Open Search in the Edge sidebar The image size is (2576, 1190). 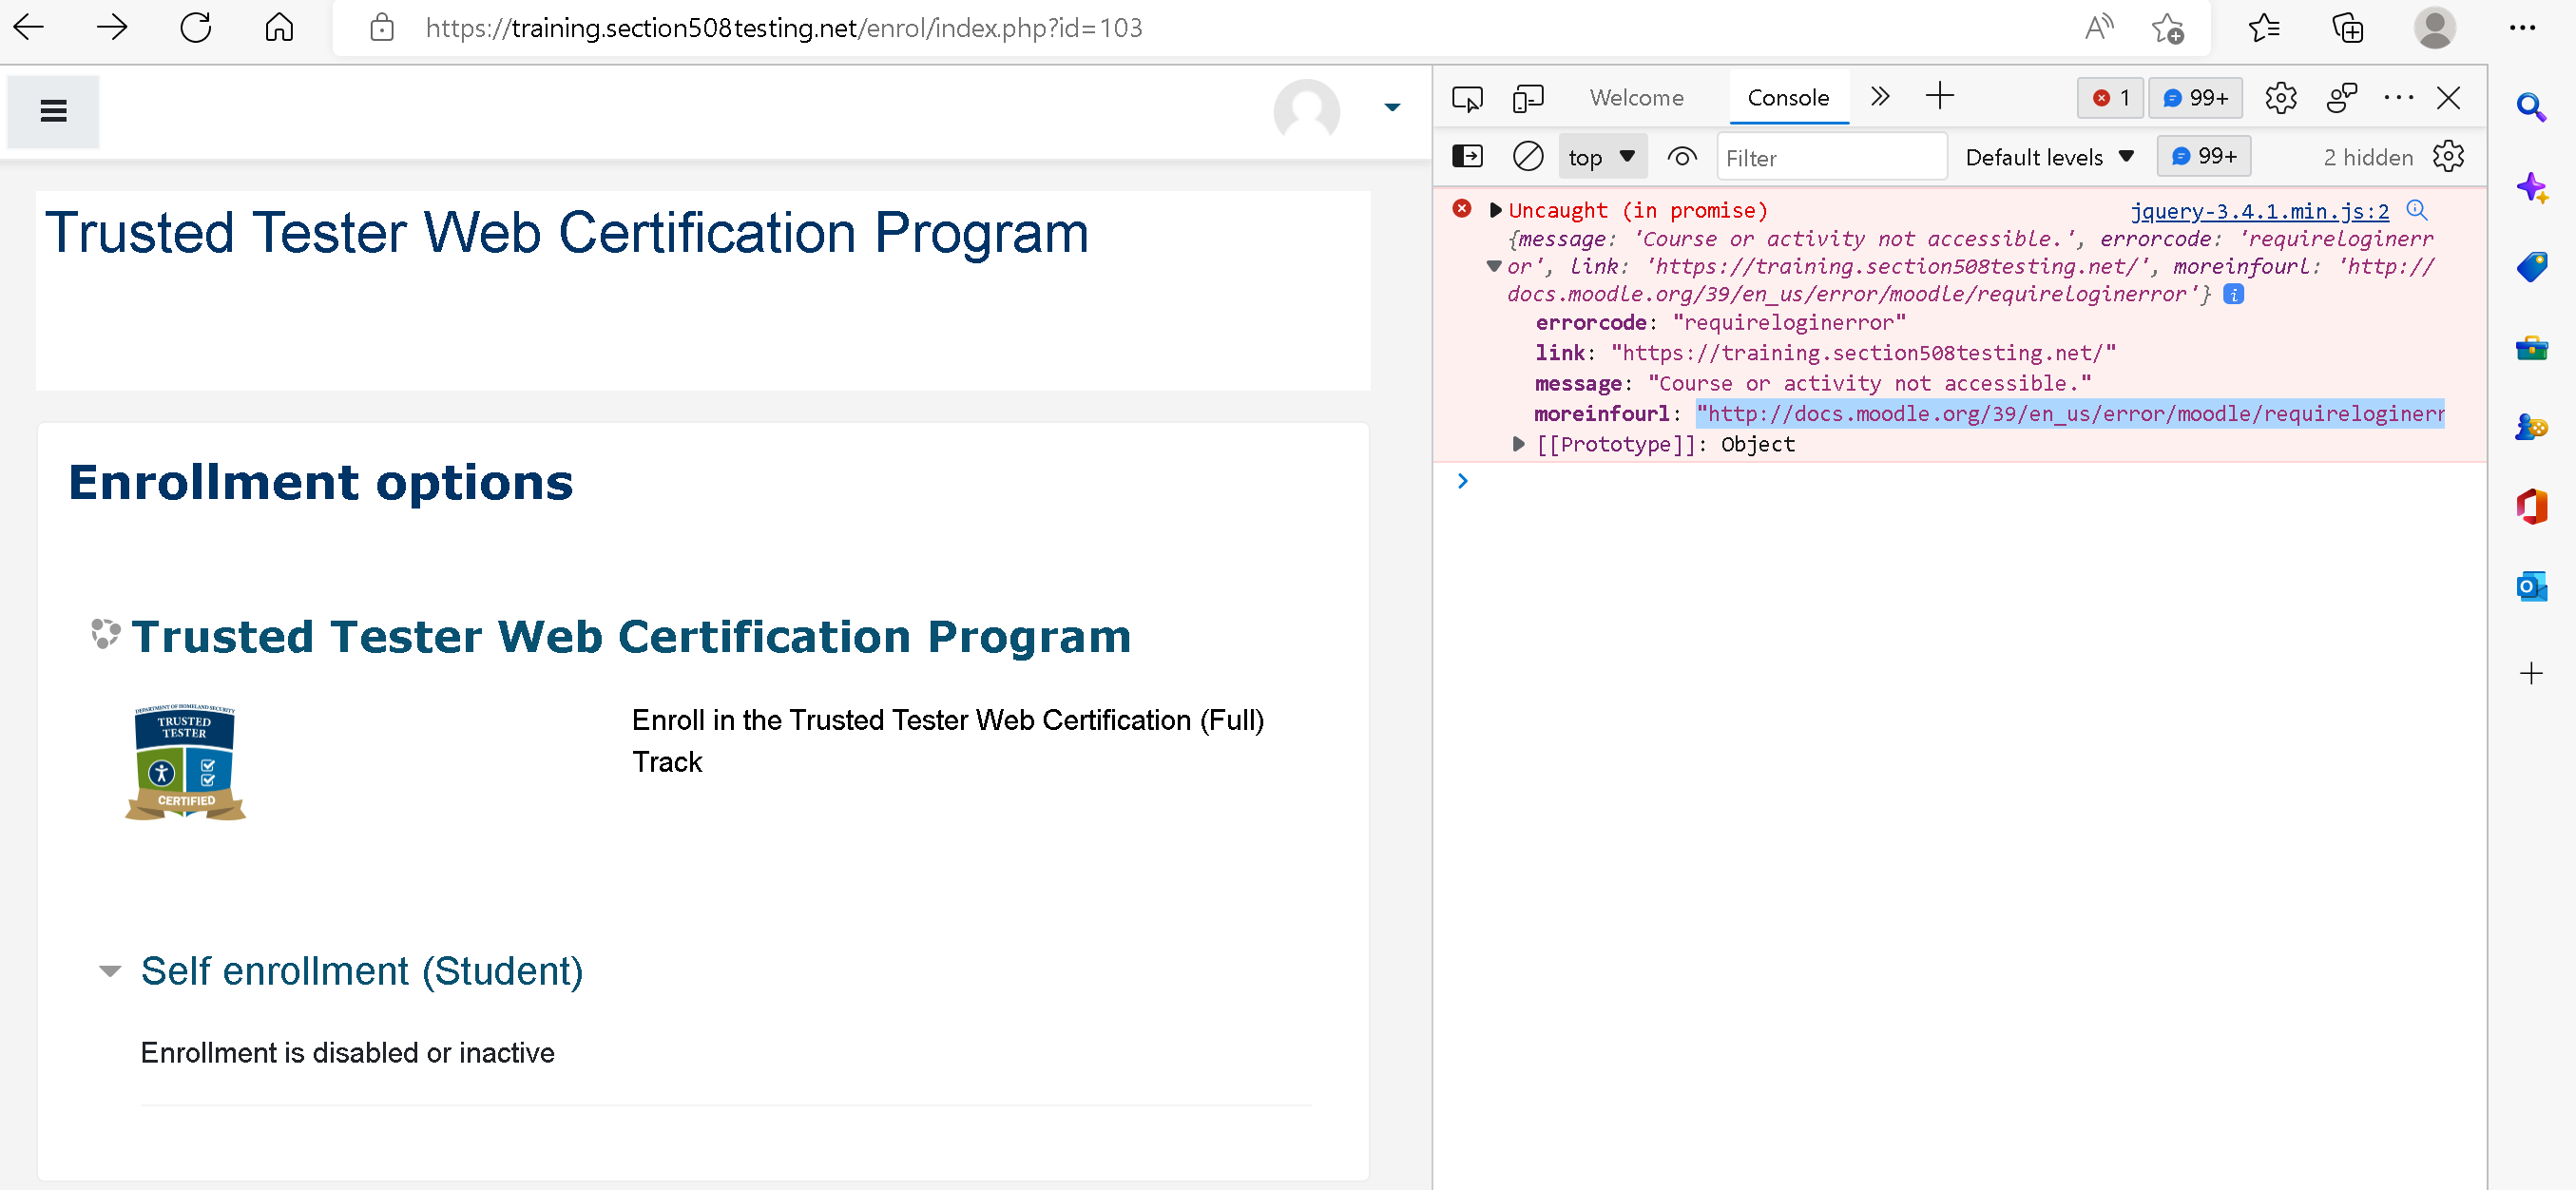point(2532,108)
